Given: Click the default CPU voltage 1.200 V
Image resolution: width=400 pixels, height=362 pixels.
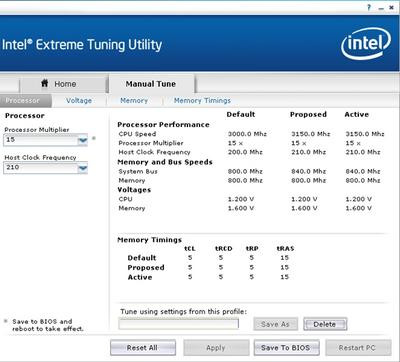Looking at the screenshot, I should tap(241, 199).
